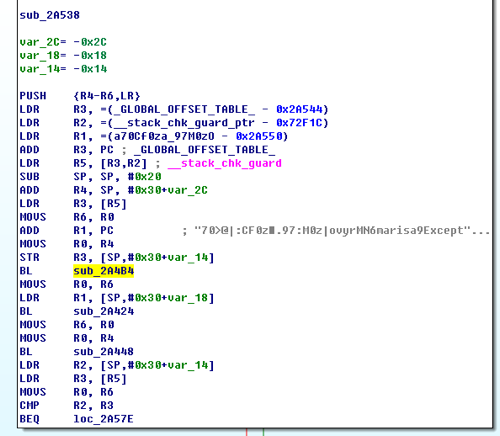Click the var_18 operand in the LDR R1 line
This screenshot has height=436, width=500.
click(187, 298)
